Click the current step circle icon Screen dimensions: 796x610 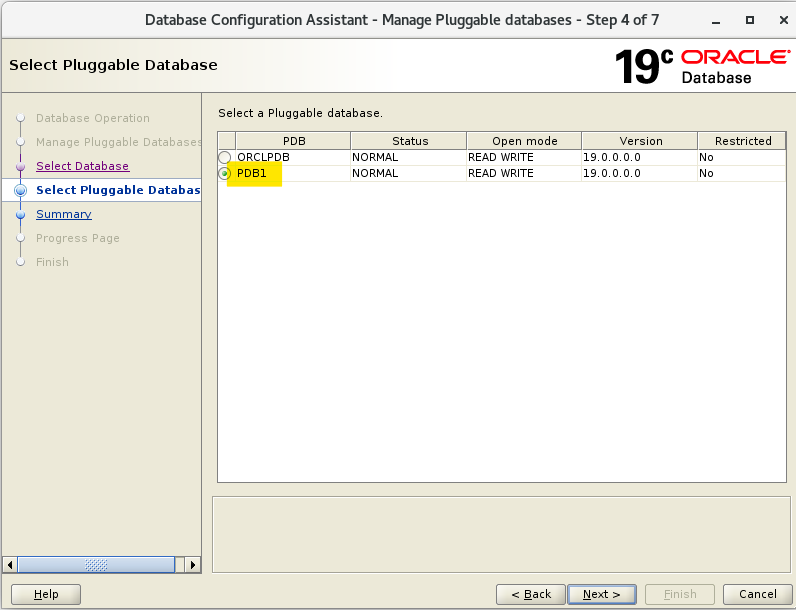point(20,190)
